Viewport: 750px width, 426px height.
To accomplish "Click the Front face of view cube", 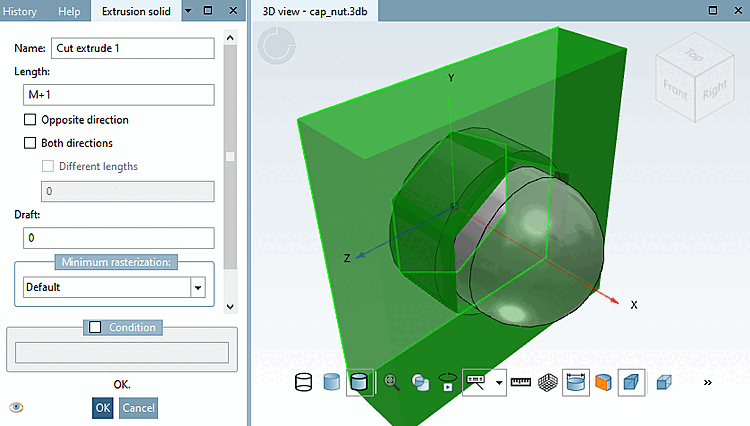I will [x=675, y=89].
